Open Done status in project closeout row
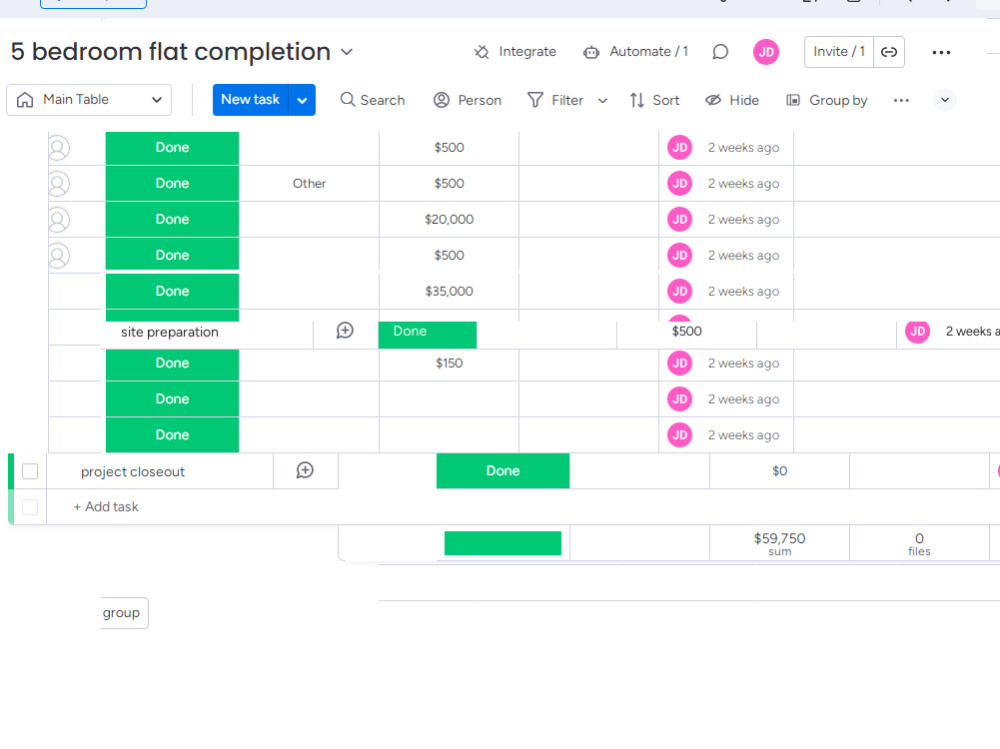This screenshot has width=1000, height=749. (503, 471)
